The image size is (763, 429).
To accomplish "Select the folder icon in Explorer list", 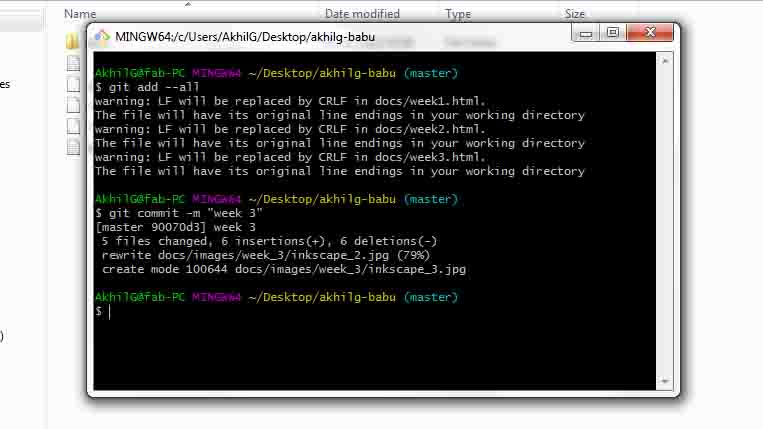I will tap(73, 40).
